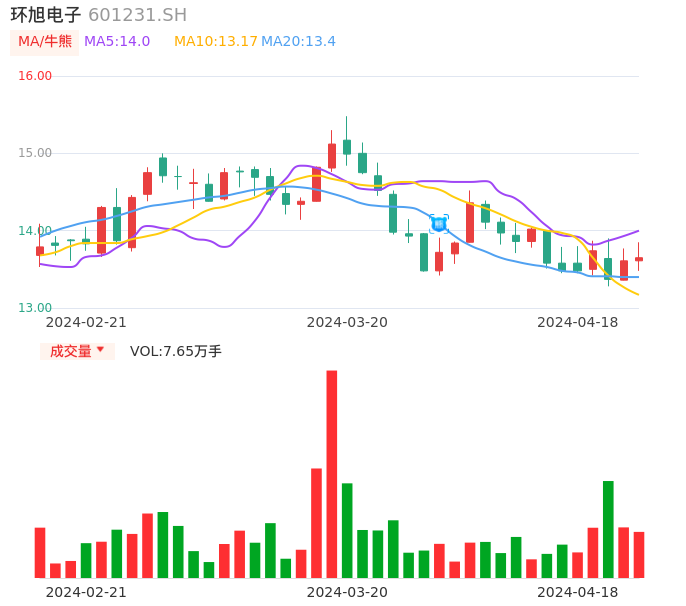Click the MA5:14.0 legend label
Screen dimensions: 686x606
(x=117, y=42)
